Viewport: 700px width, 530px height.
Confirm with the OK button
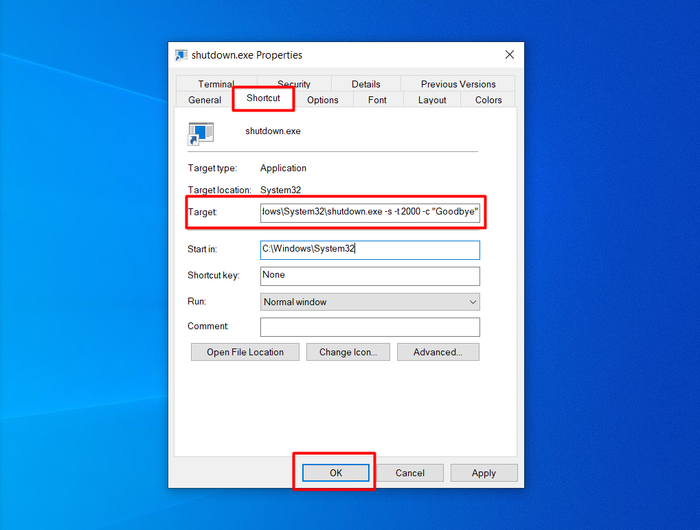click(x=336, y=473)
